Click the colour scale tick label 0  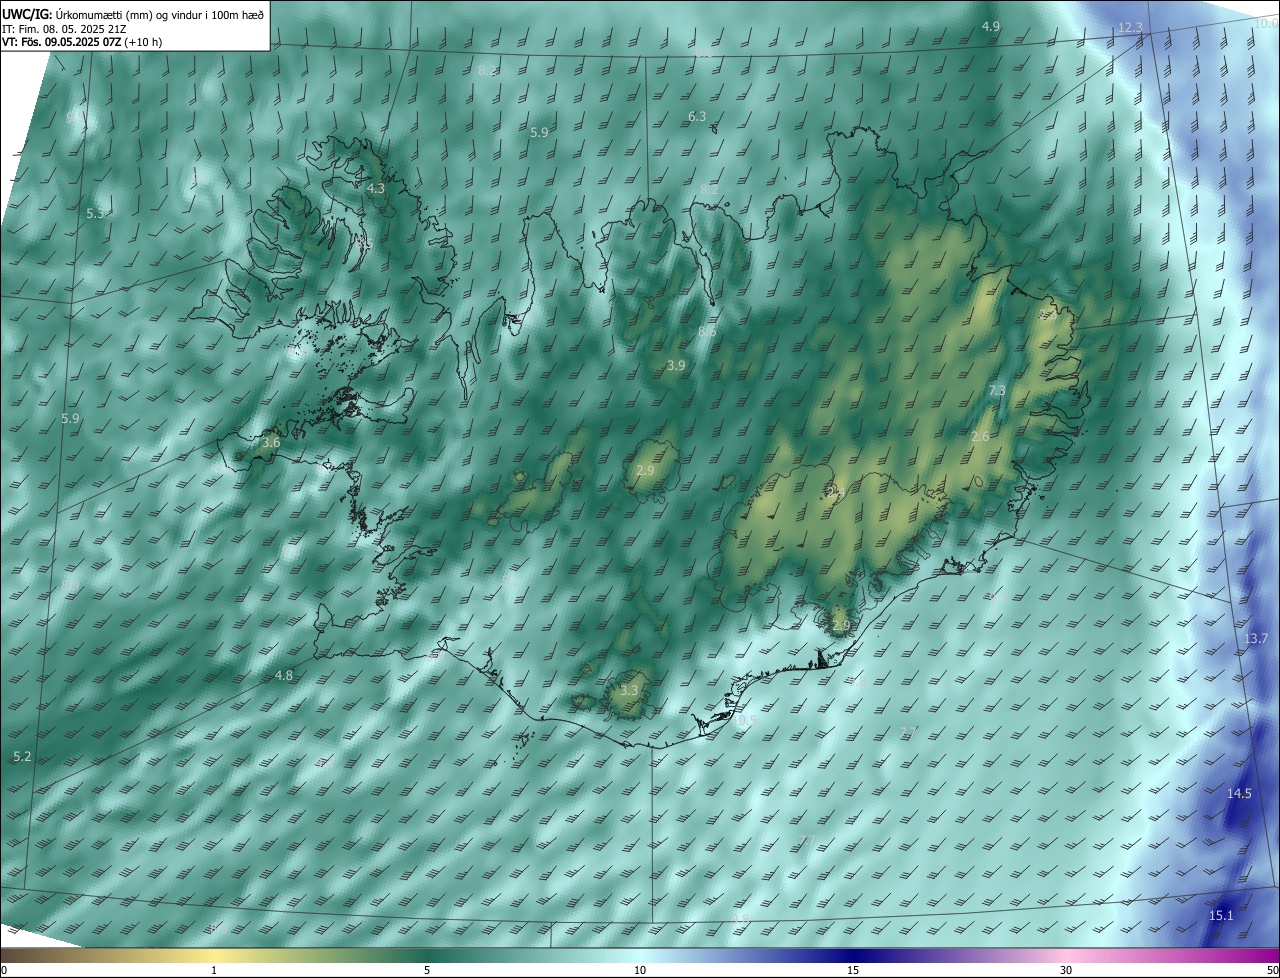[4, 970]
